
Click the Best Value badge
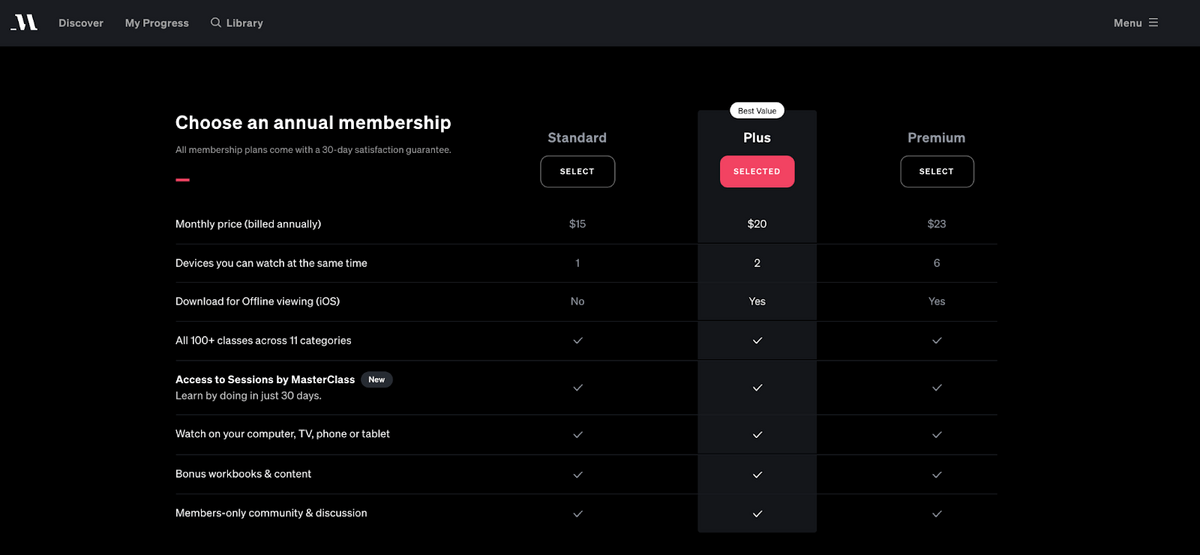[757, 111]
